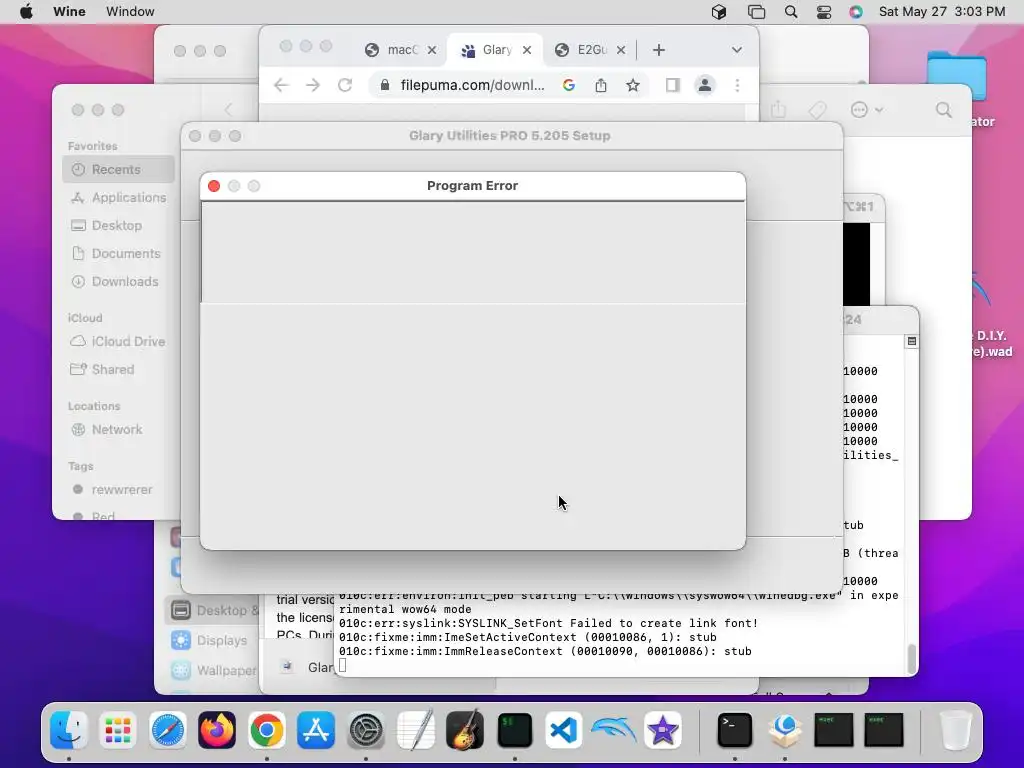Viewport: 1024px width, 768px height.
Task: Launch GarageBand from the Dock
Action: click(465, 730)
